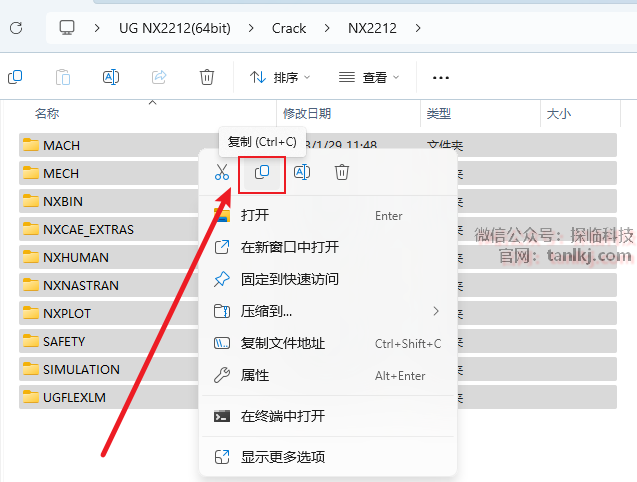This screenshot has height=482, width=637.
Task: Select the SIMULATION folder name
Action: (81, 369)
